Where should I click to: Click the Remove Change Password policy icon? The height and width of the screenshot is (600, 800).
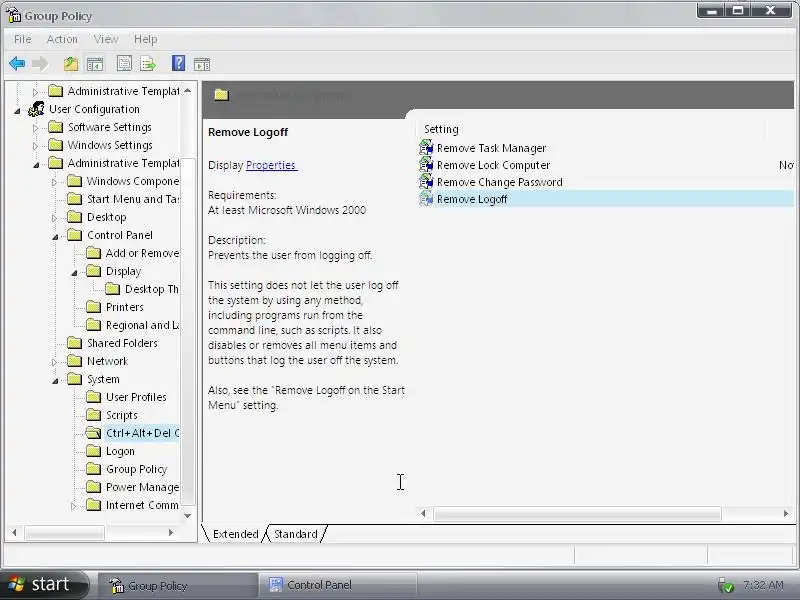[426, 182]
